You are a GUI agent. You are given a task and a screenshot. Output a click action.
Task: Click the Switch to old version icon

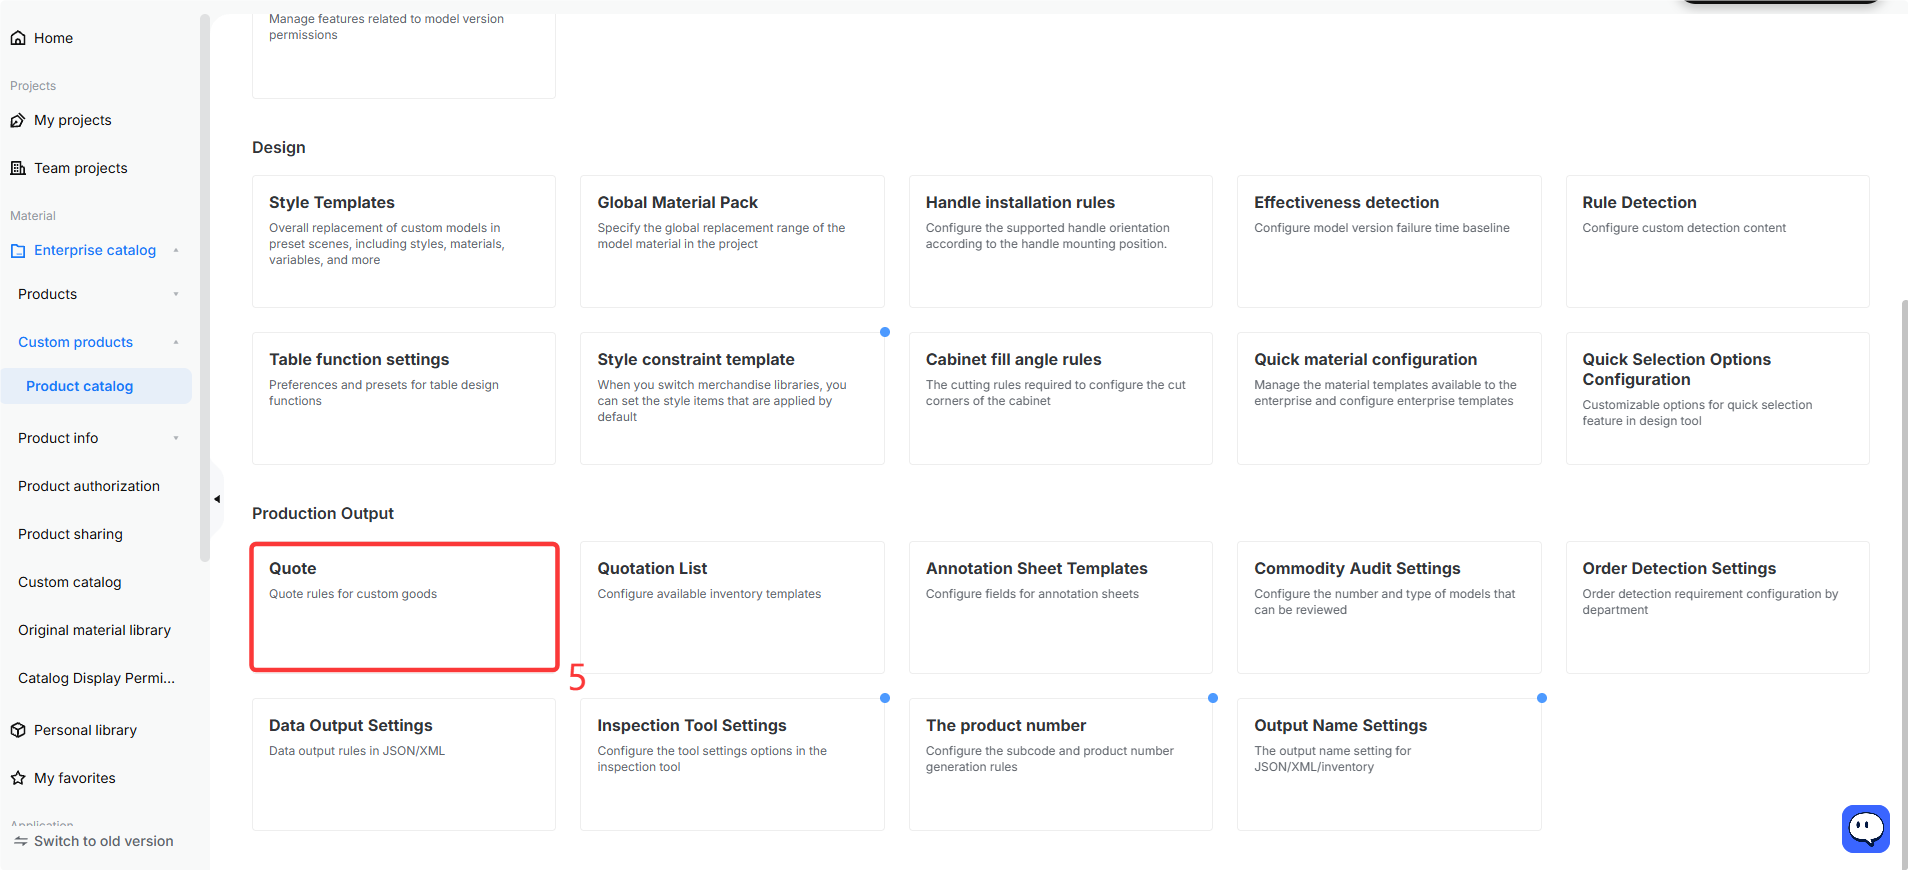coord(20,841)
